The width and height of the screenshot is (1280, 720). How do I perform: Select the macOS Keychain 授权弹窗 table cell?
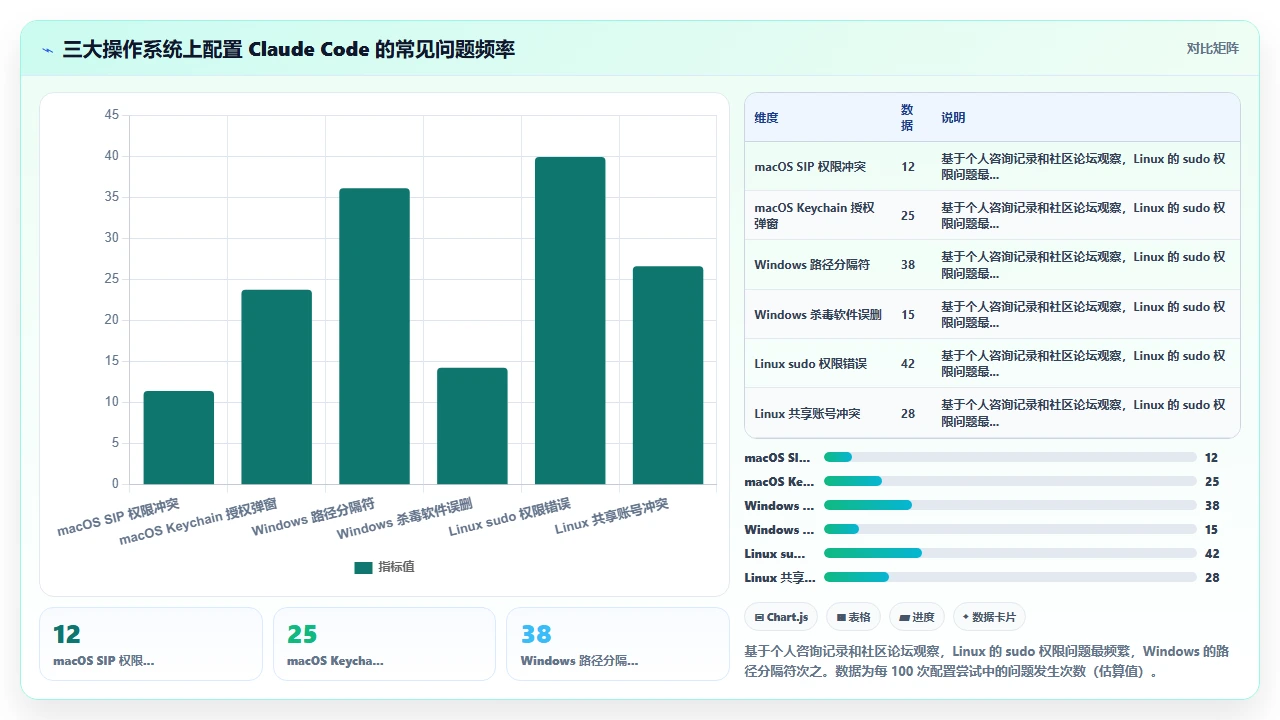tap(815, 216)
